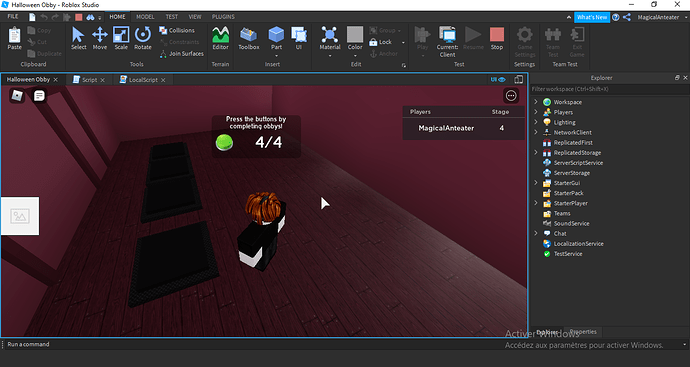Image resolution: width=690 pixels, height=367 pixels.
Task: Insert a new Part
Action: (276, 38)
